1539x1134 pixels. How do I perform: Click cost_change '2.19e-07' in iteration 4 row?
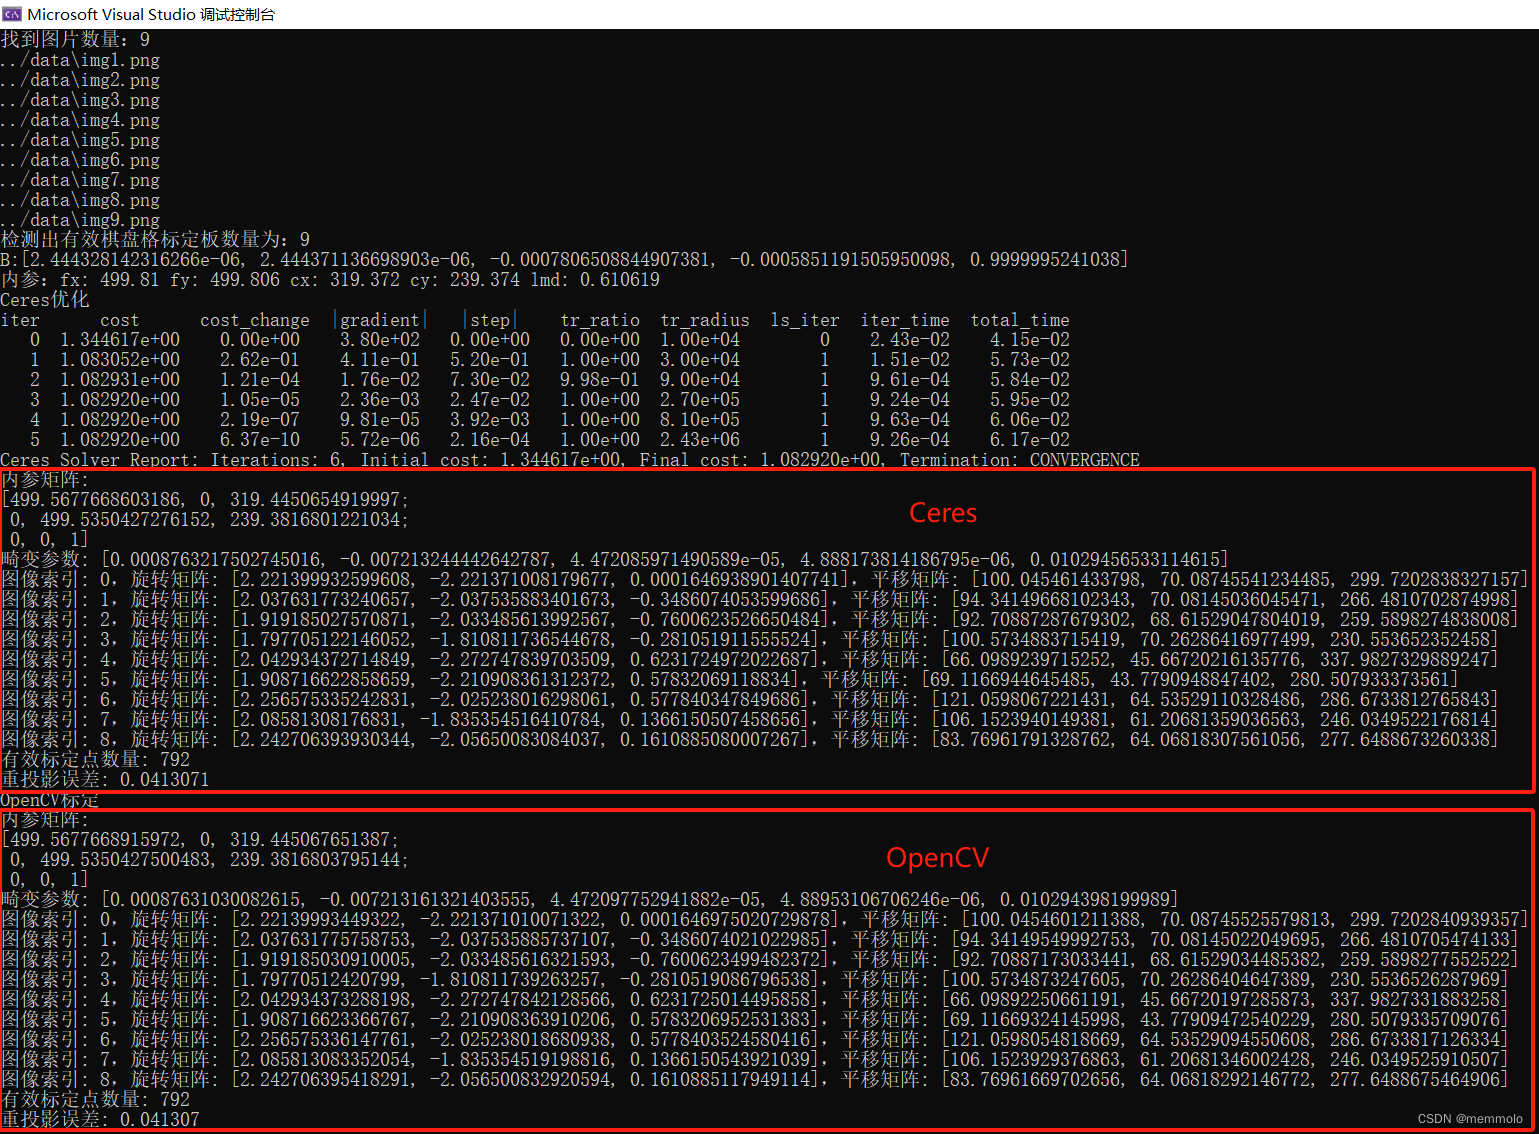(260, 419)
